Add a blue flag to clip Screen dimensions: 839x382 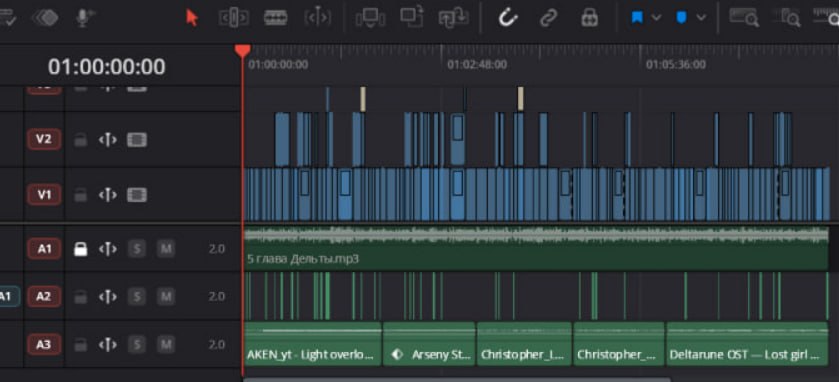tap(637, 18)
